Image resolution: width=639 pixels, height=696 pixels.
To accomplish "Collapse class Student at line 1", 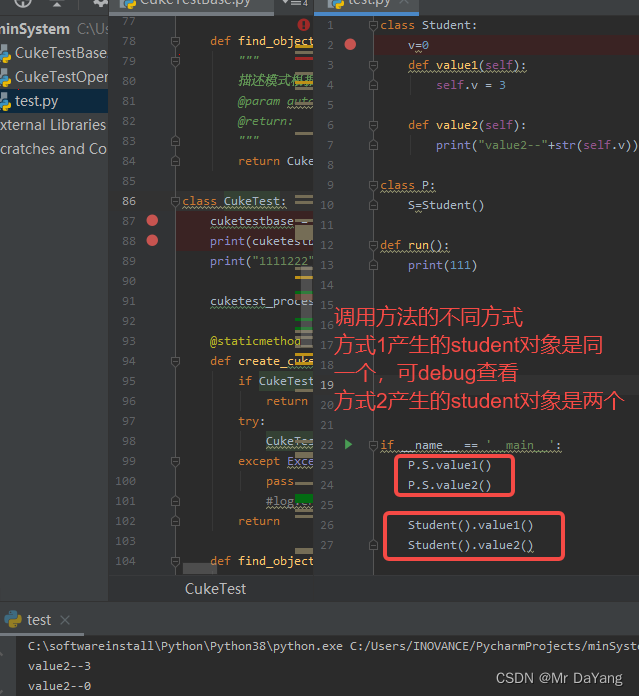I will pyautogui.click(x=373, y=25).
